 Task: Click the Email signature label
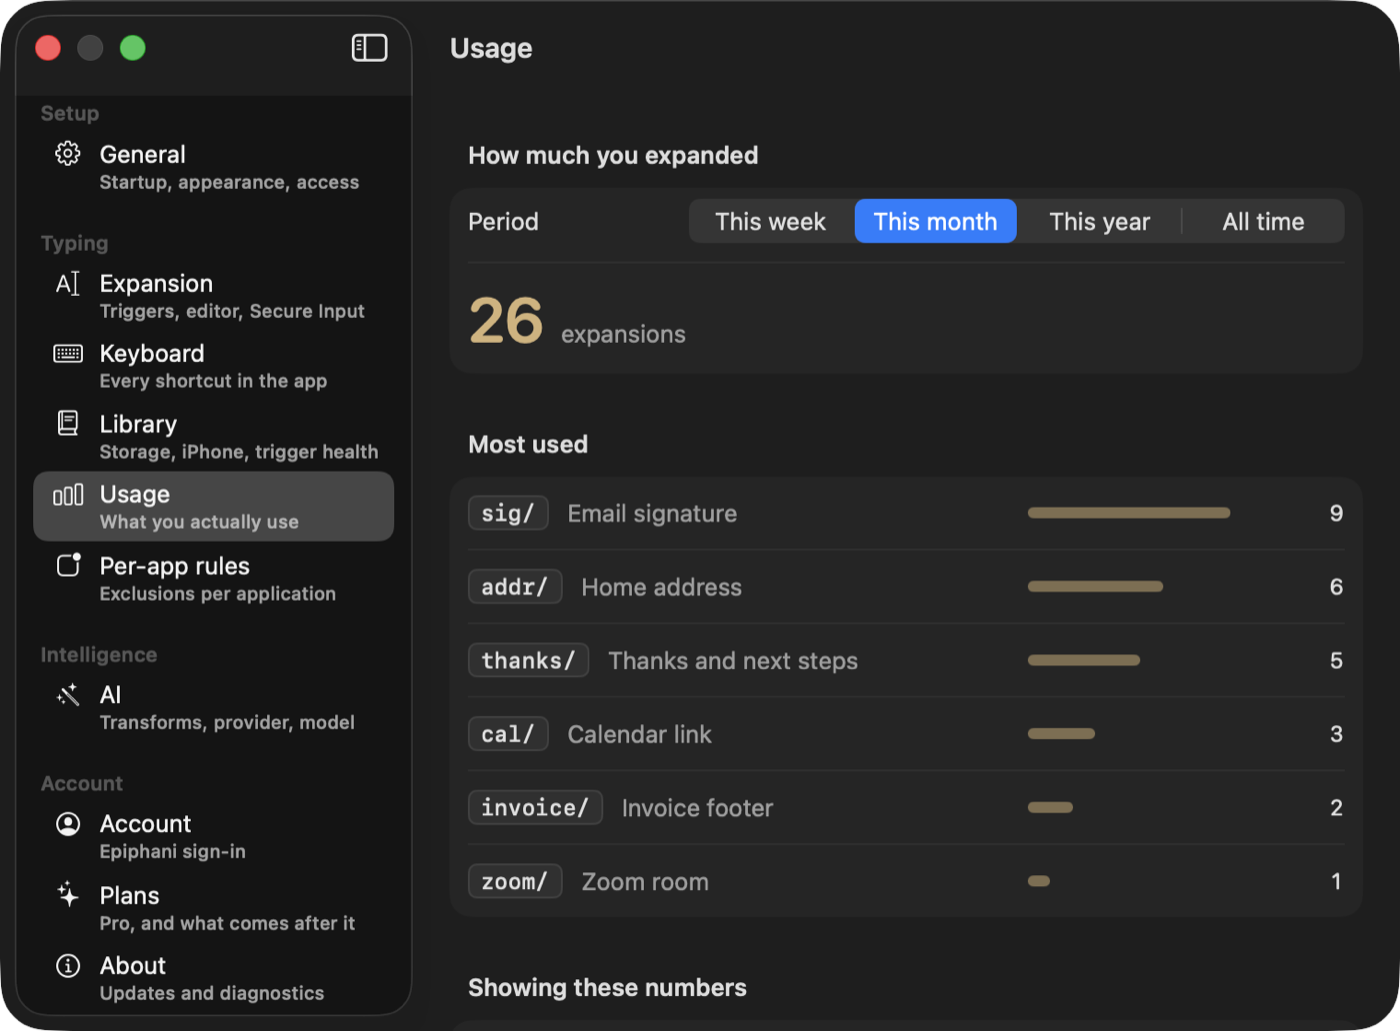652,513
